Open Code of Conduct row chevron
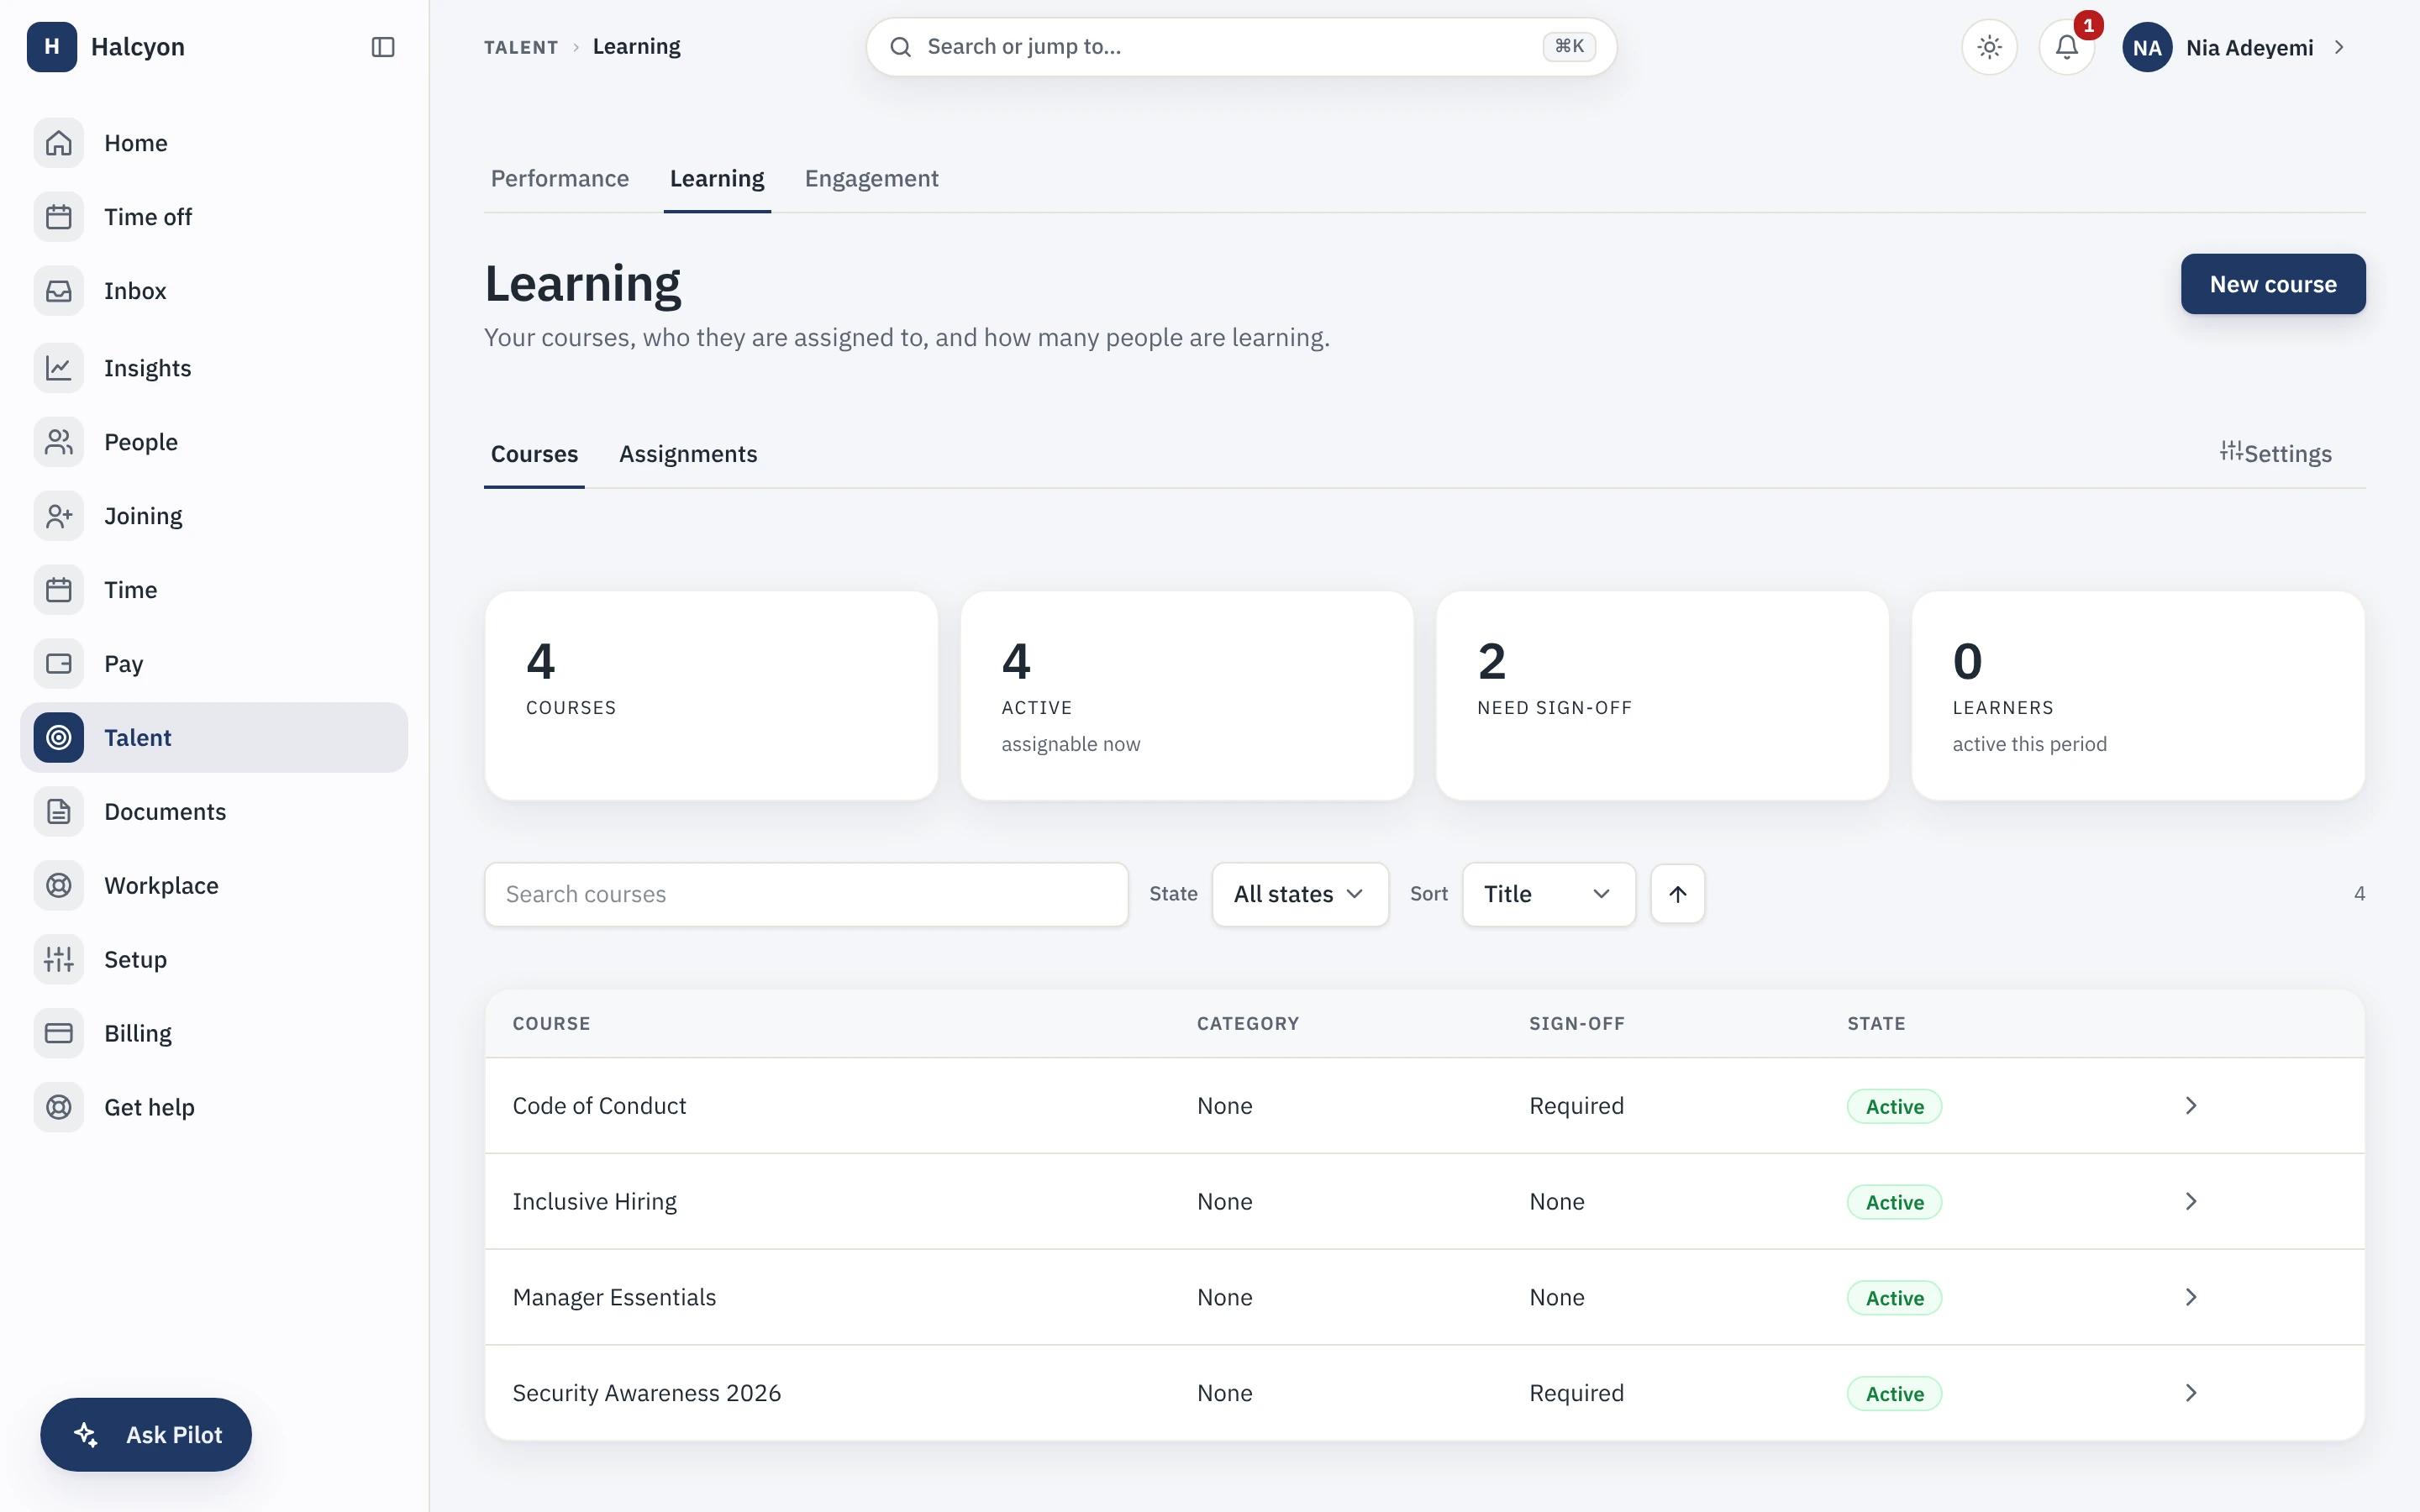 (x=2190, y=1106)
